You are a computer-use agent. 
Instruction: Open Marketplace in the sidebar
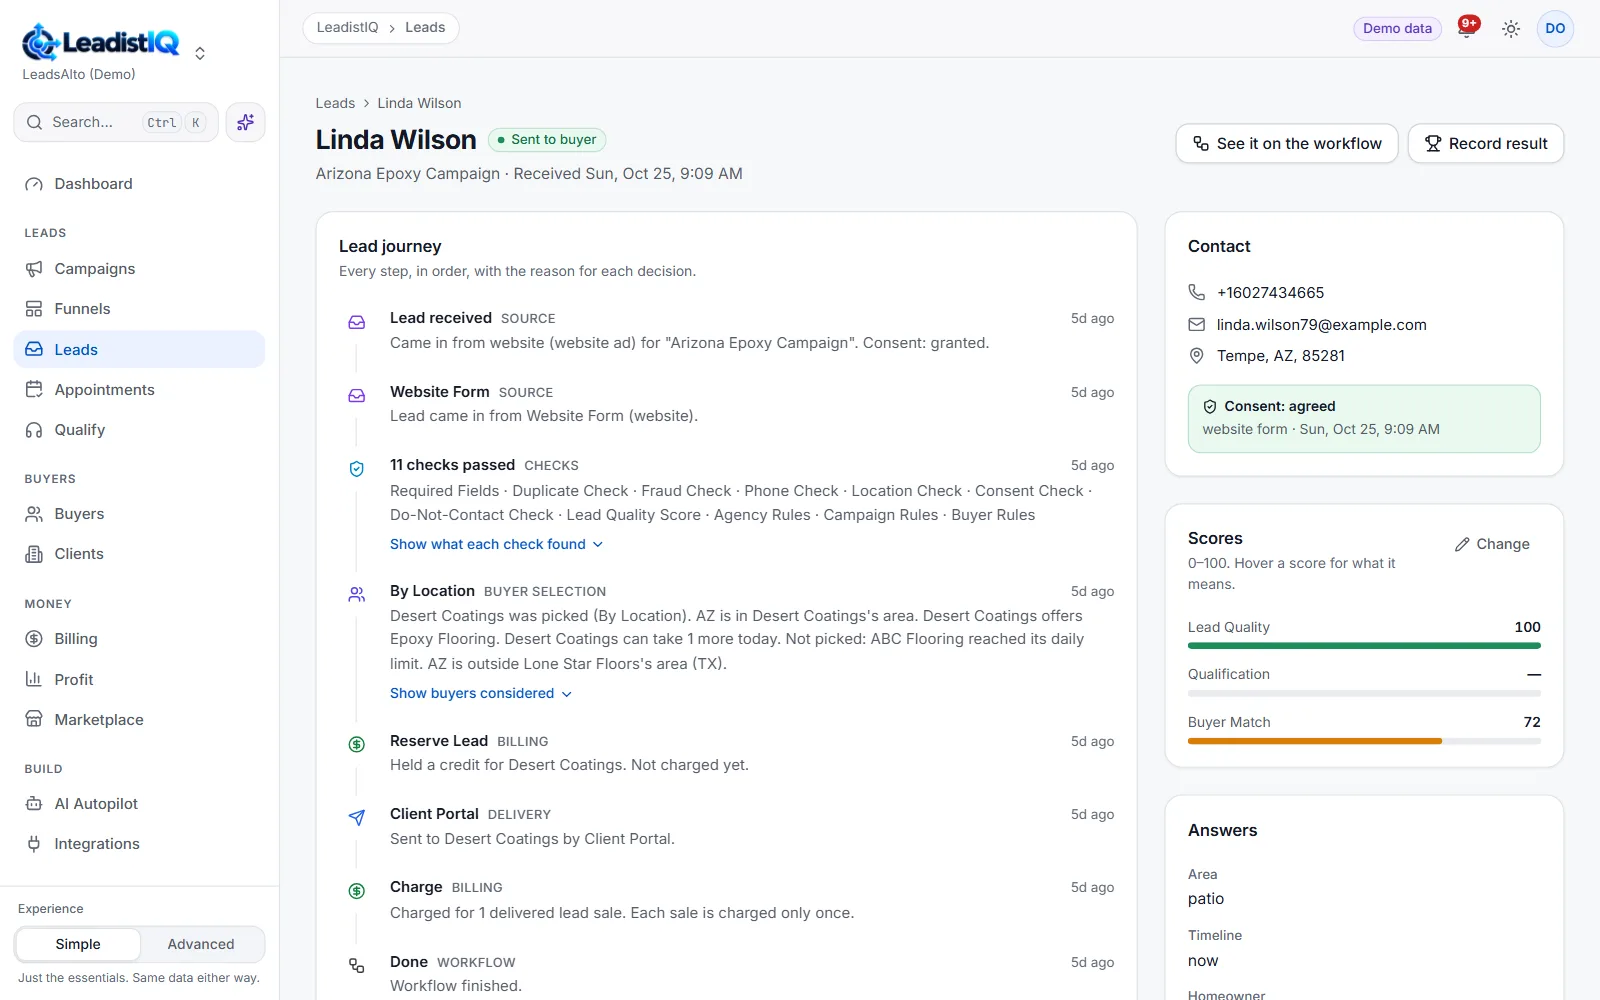coord(139,720)
